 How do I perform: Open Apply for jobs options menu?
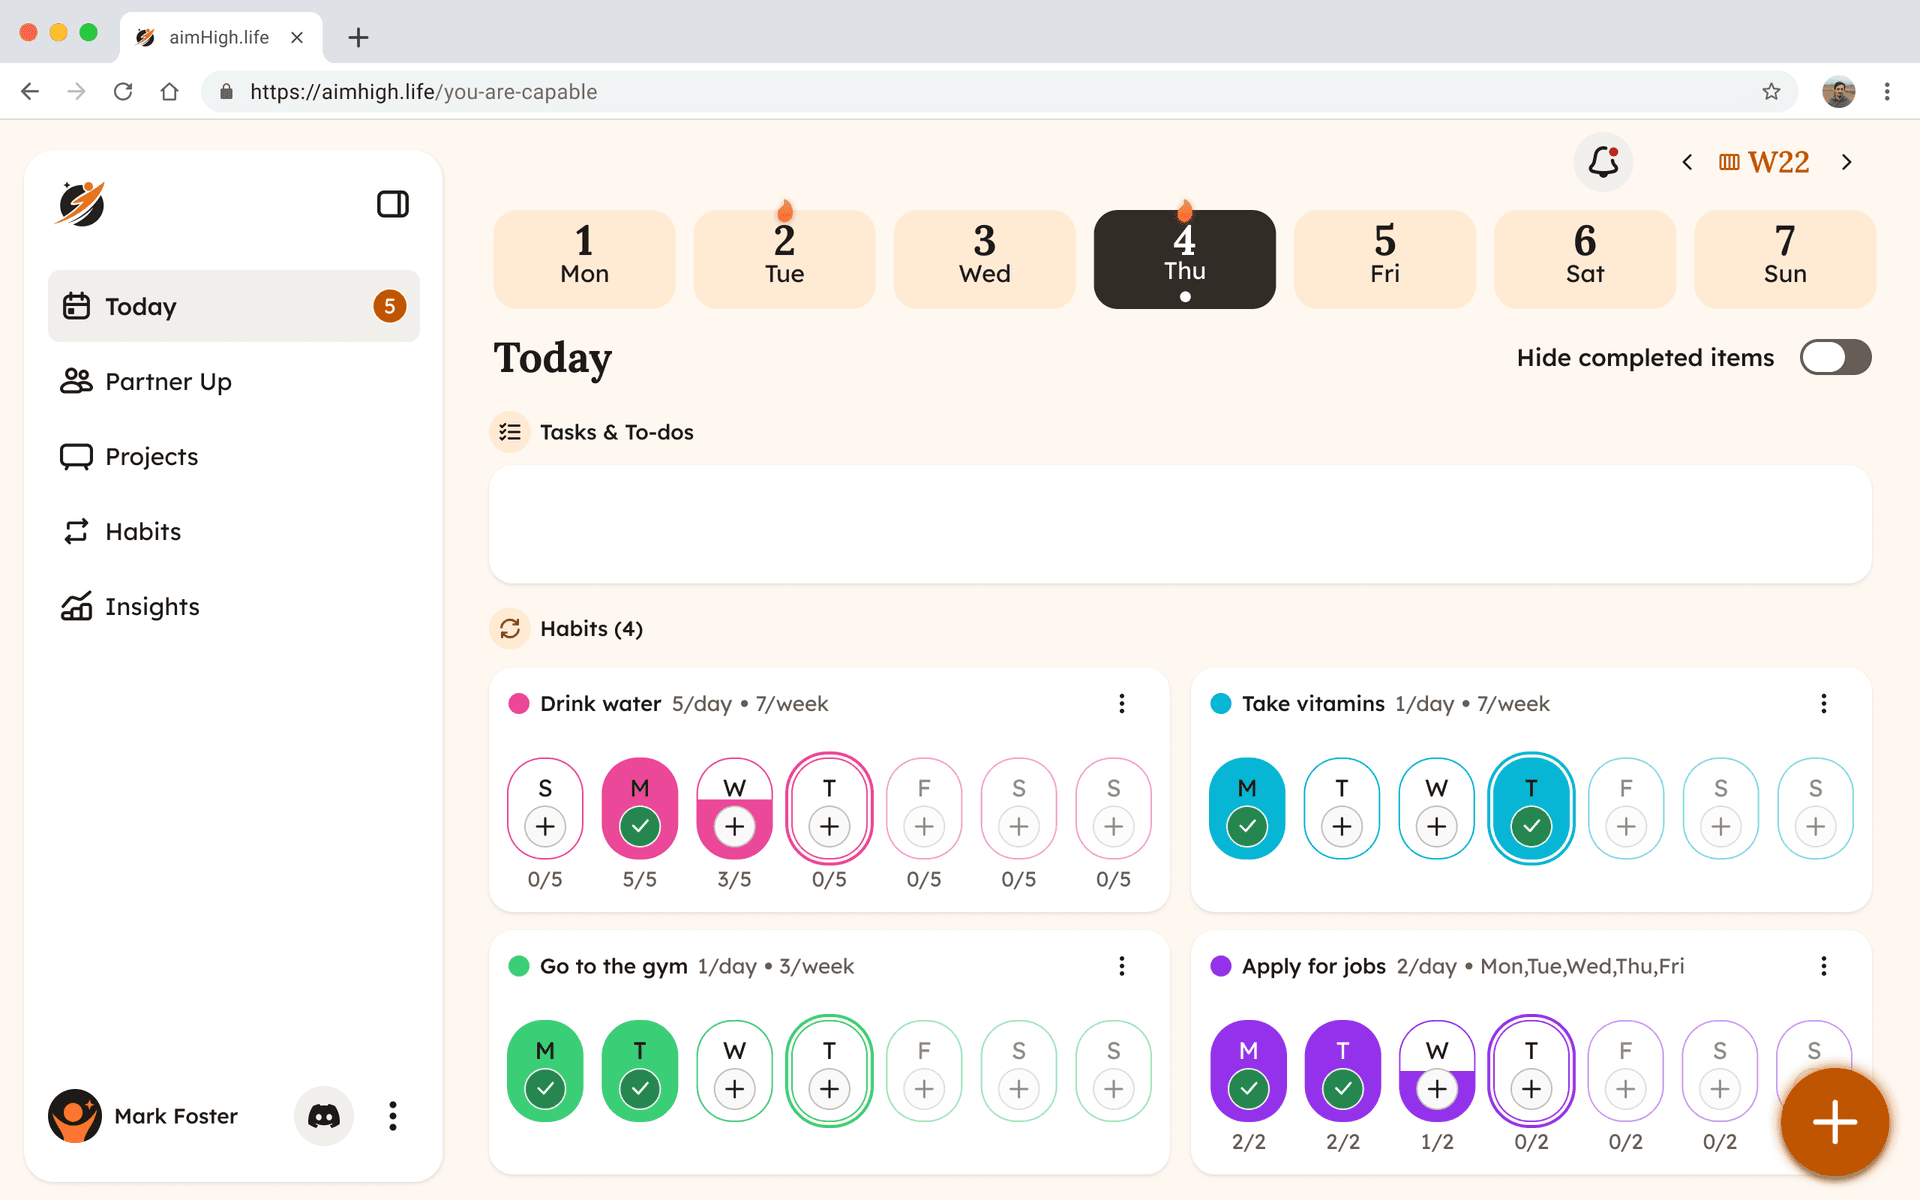pyautogui.click(x=1824, y=966)
